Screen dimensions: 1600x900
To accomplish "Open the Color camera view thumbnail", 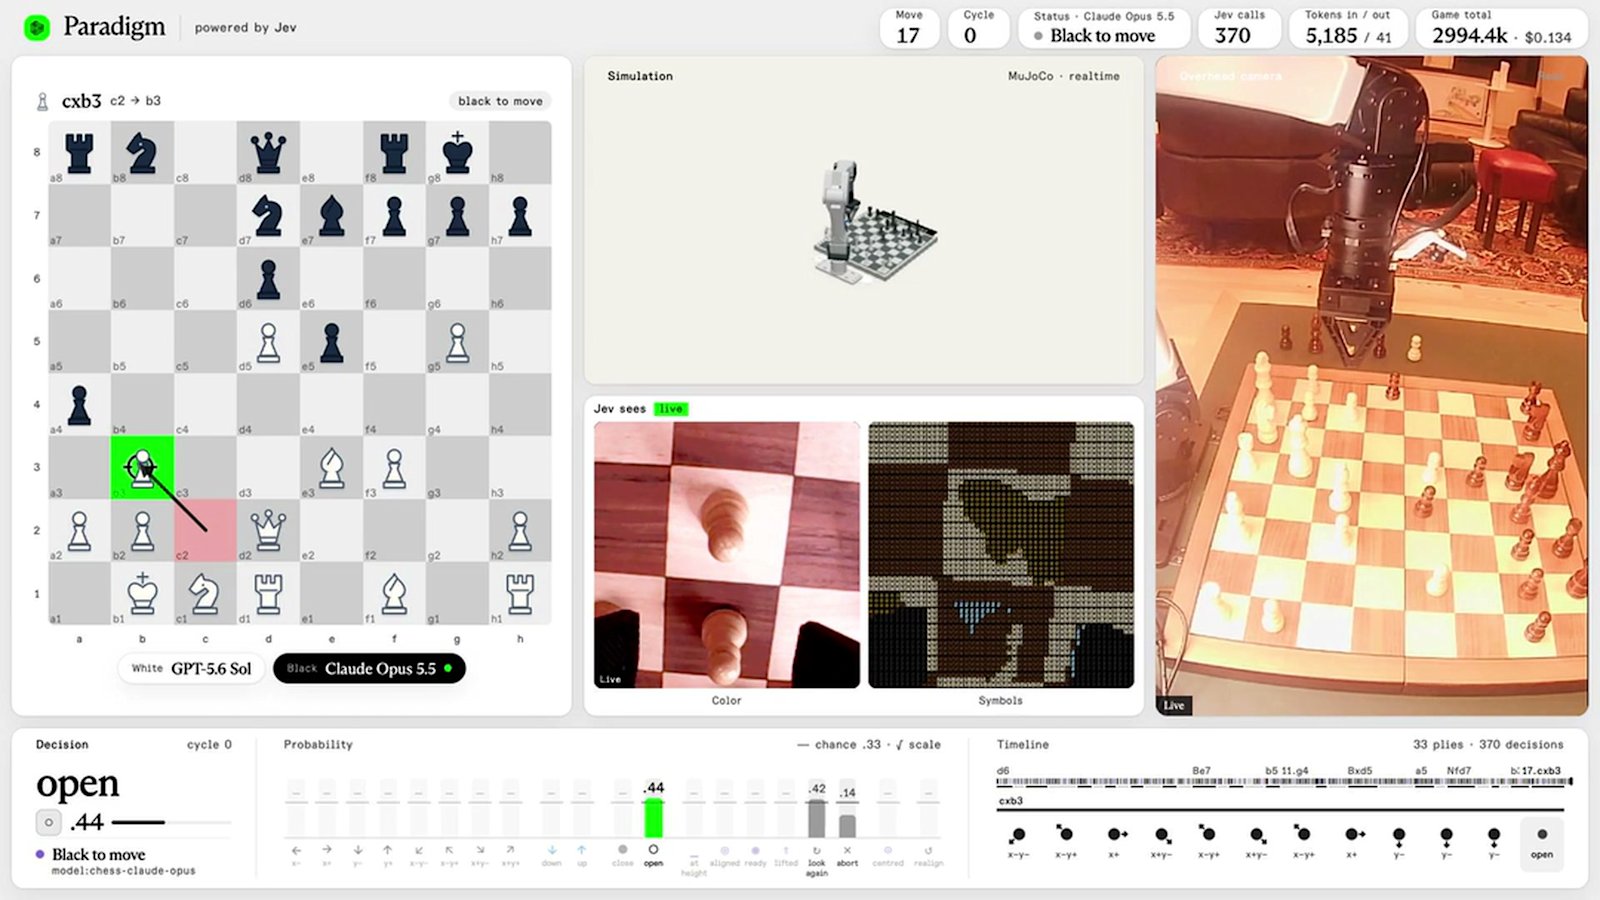I will pos(727,555).
